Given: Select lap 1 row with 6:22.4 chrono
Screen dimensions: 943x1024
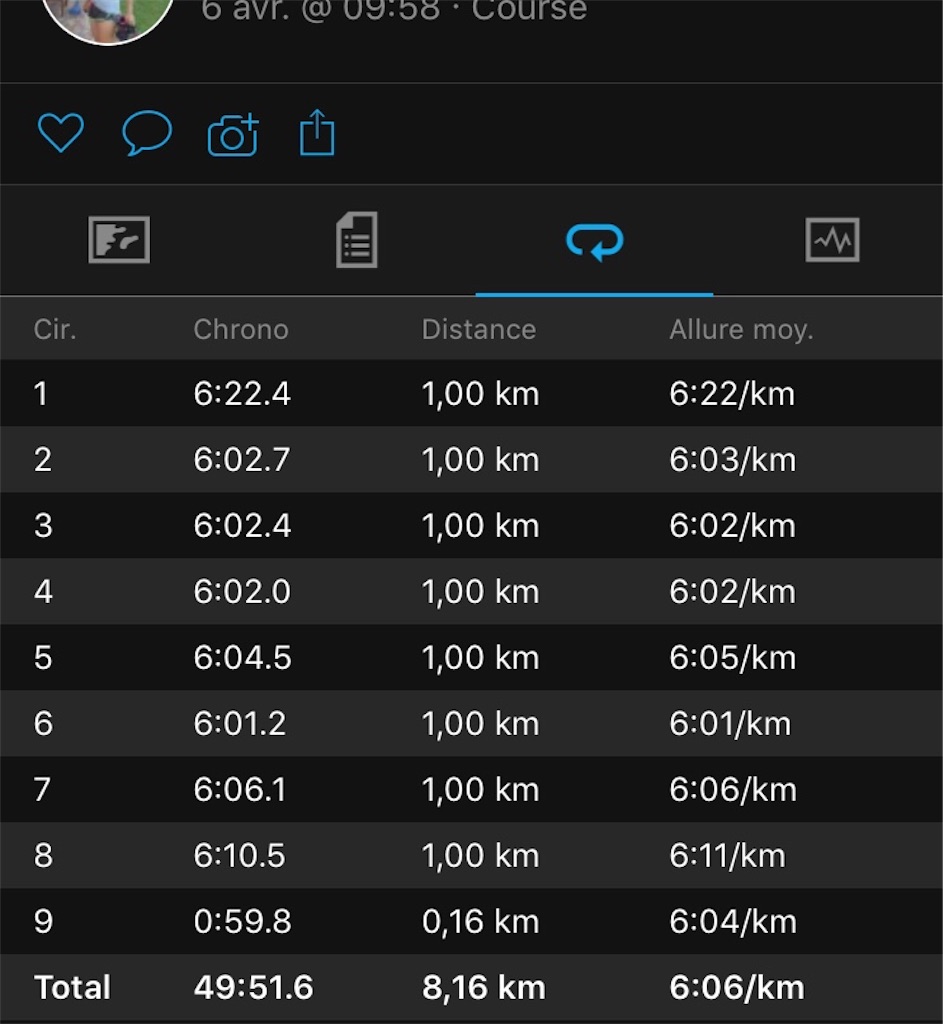Looking at the screenshot, I should pyautogui.click(x=472, y=393).
